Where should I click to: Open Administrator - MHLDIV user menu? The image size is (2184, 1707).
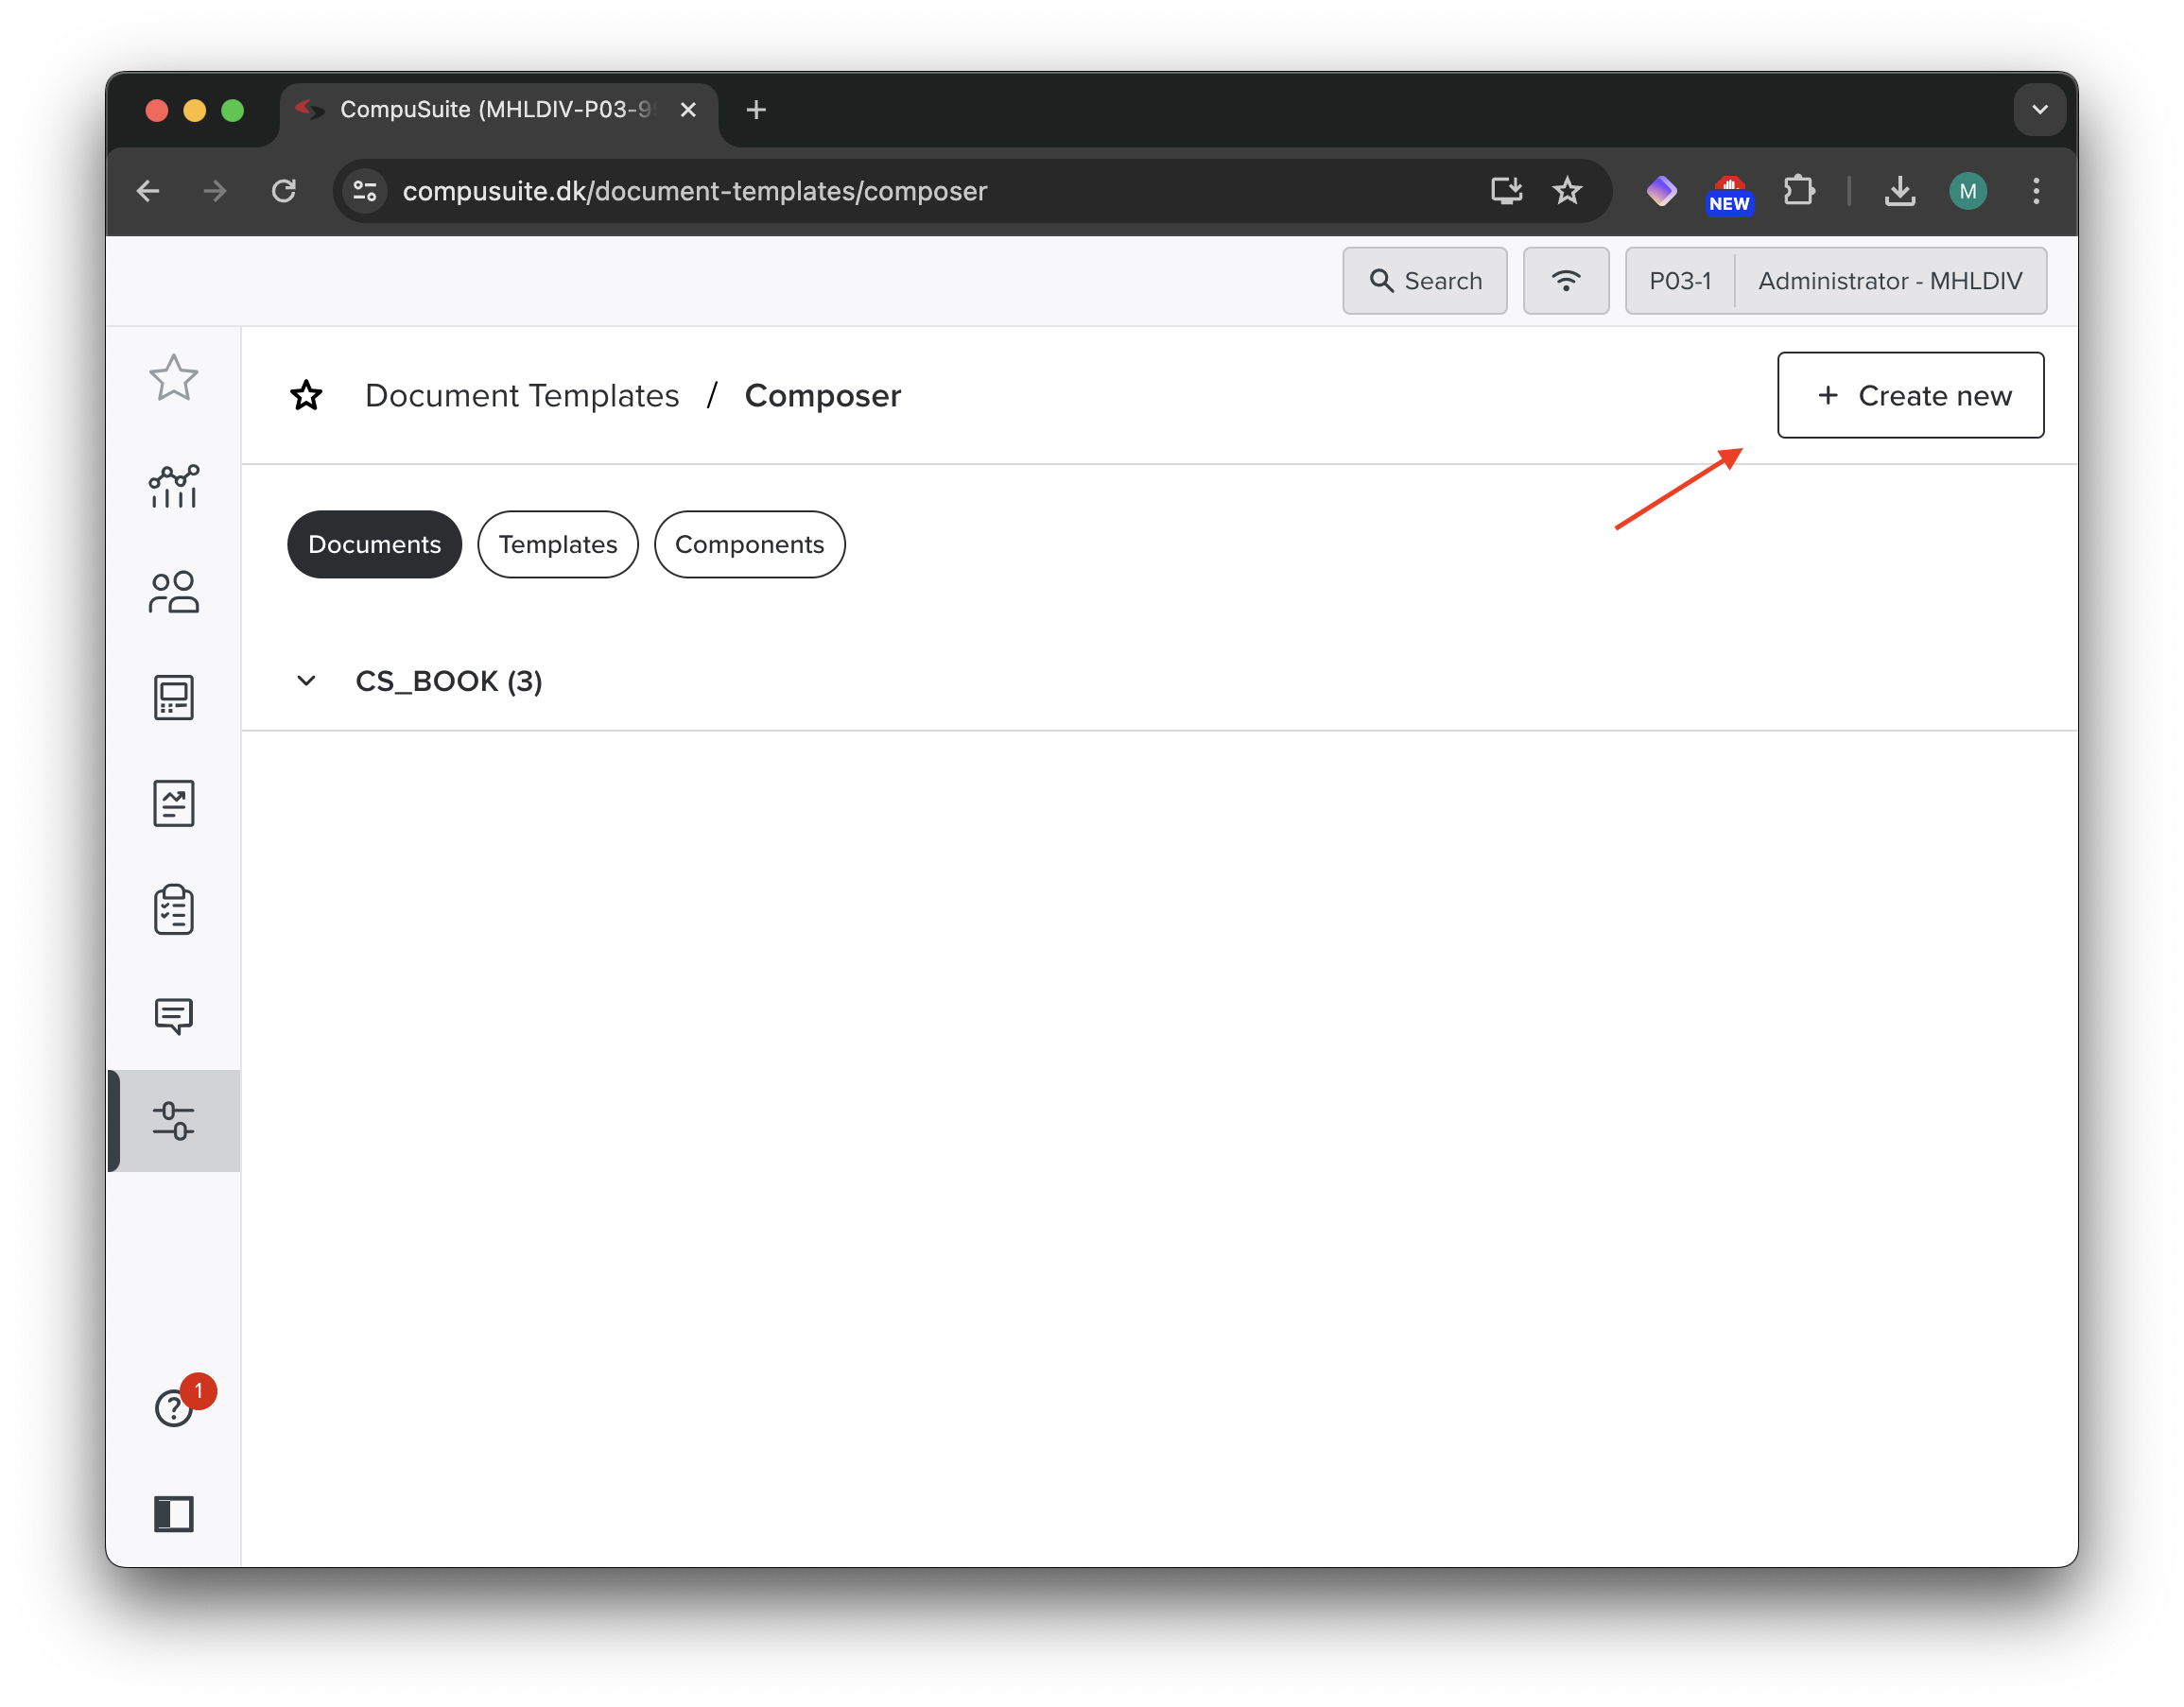(x=1889, y=281)
